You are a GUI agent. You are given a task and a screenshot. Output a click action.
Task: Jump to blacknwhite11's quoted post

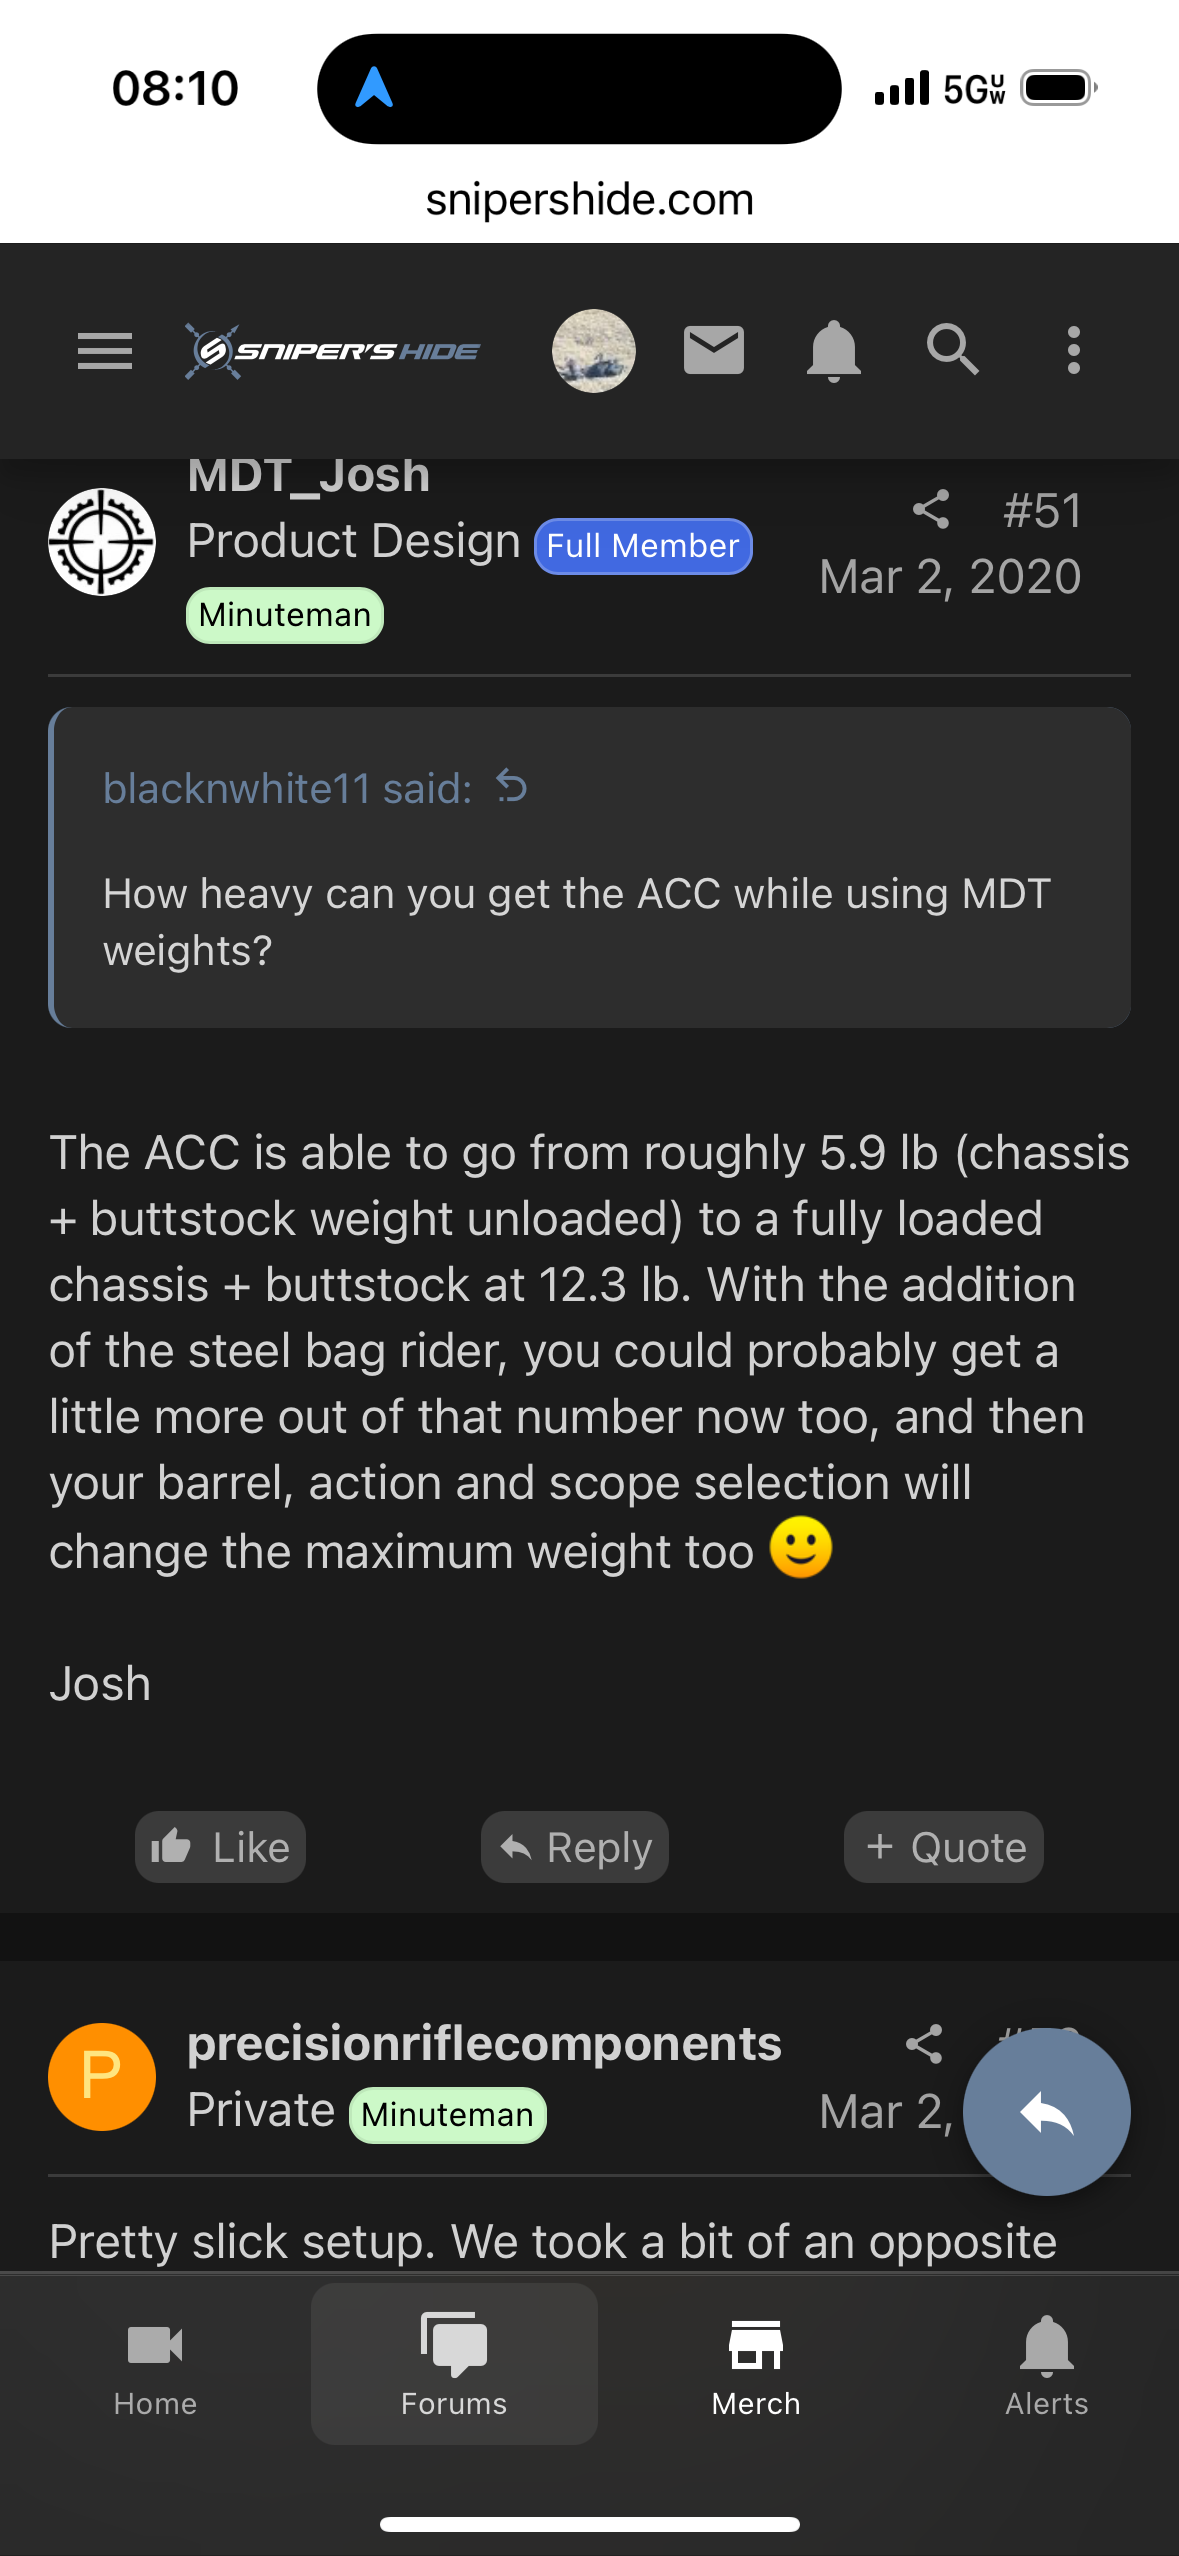512,788
